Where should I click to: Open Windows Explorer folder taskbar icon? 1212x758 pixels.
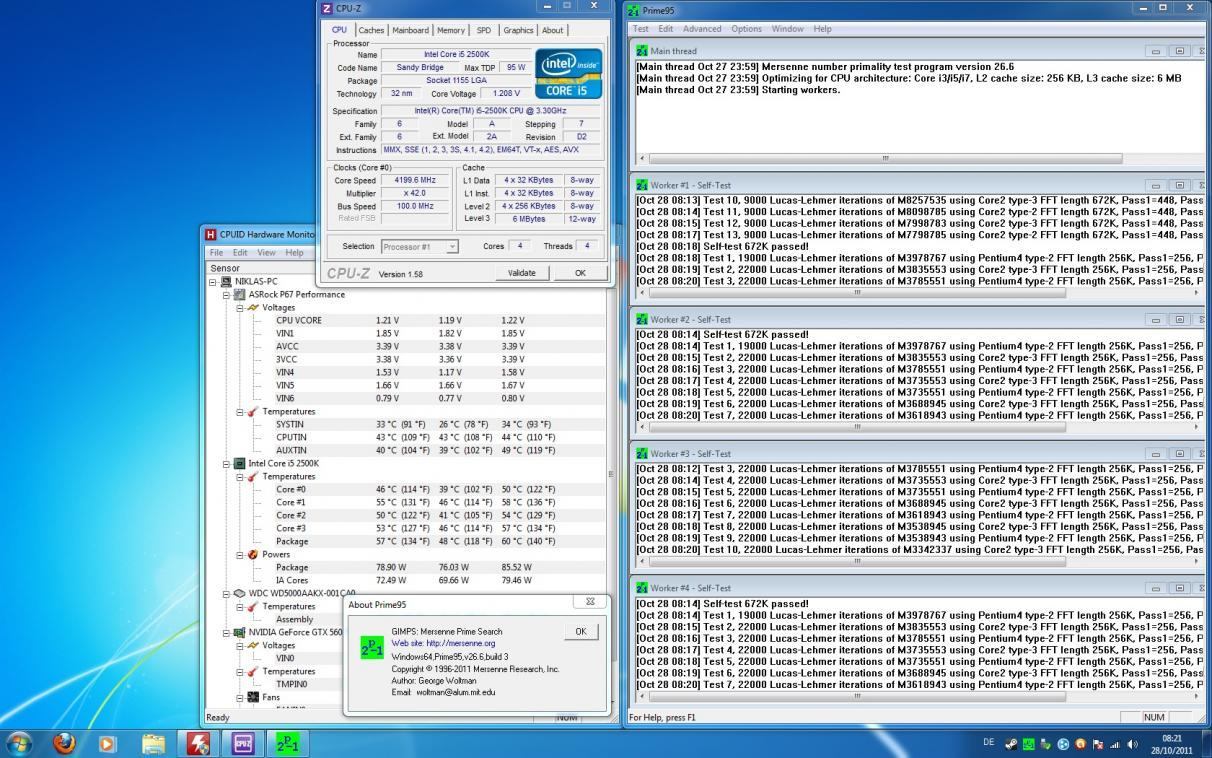click(154, 743)
